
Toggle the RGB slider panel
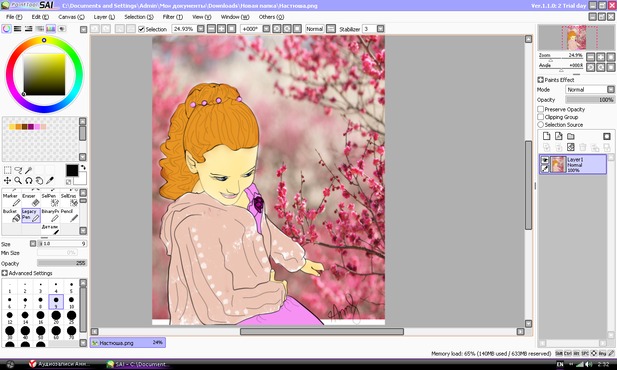tap(17, 29)
